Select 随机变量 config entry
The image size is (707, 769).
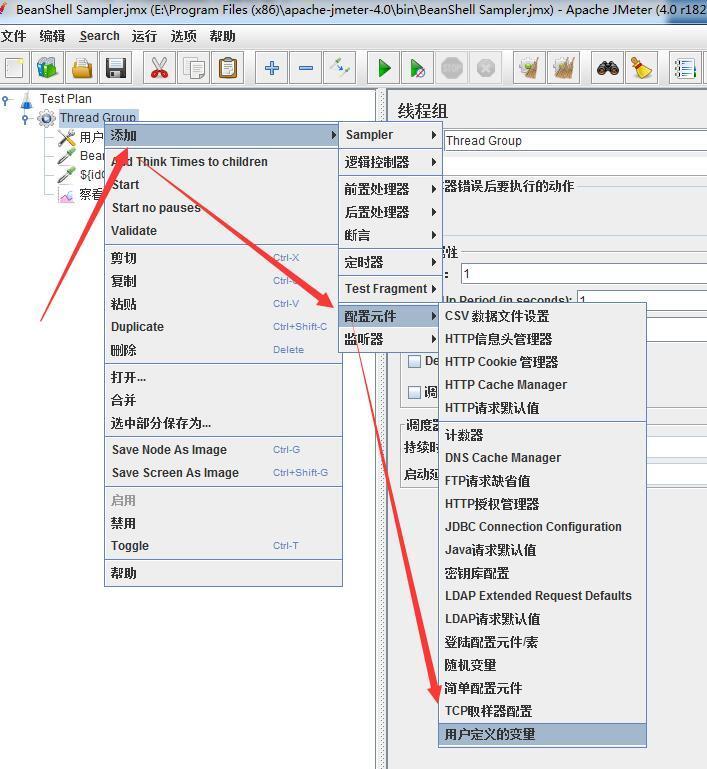(542, 666)
